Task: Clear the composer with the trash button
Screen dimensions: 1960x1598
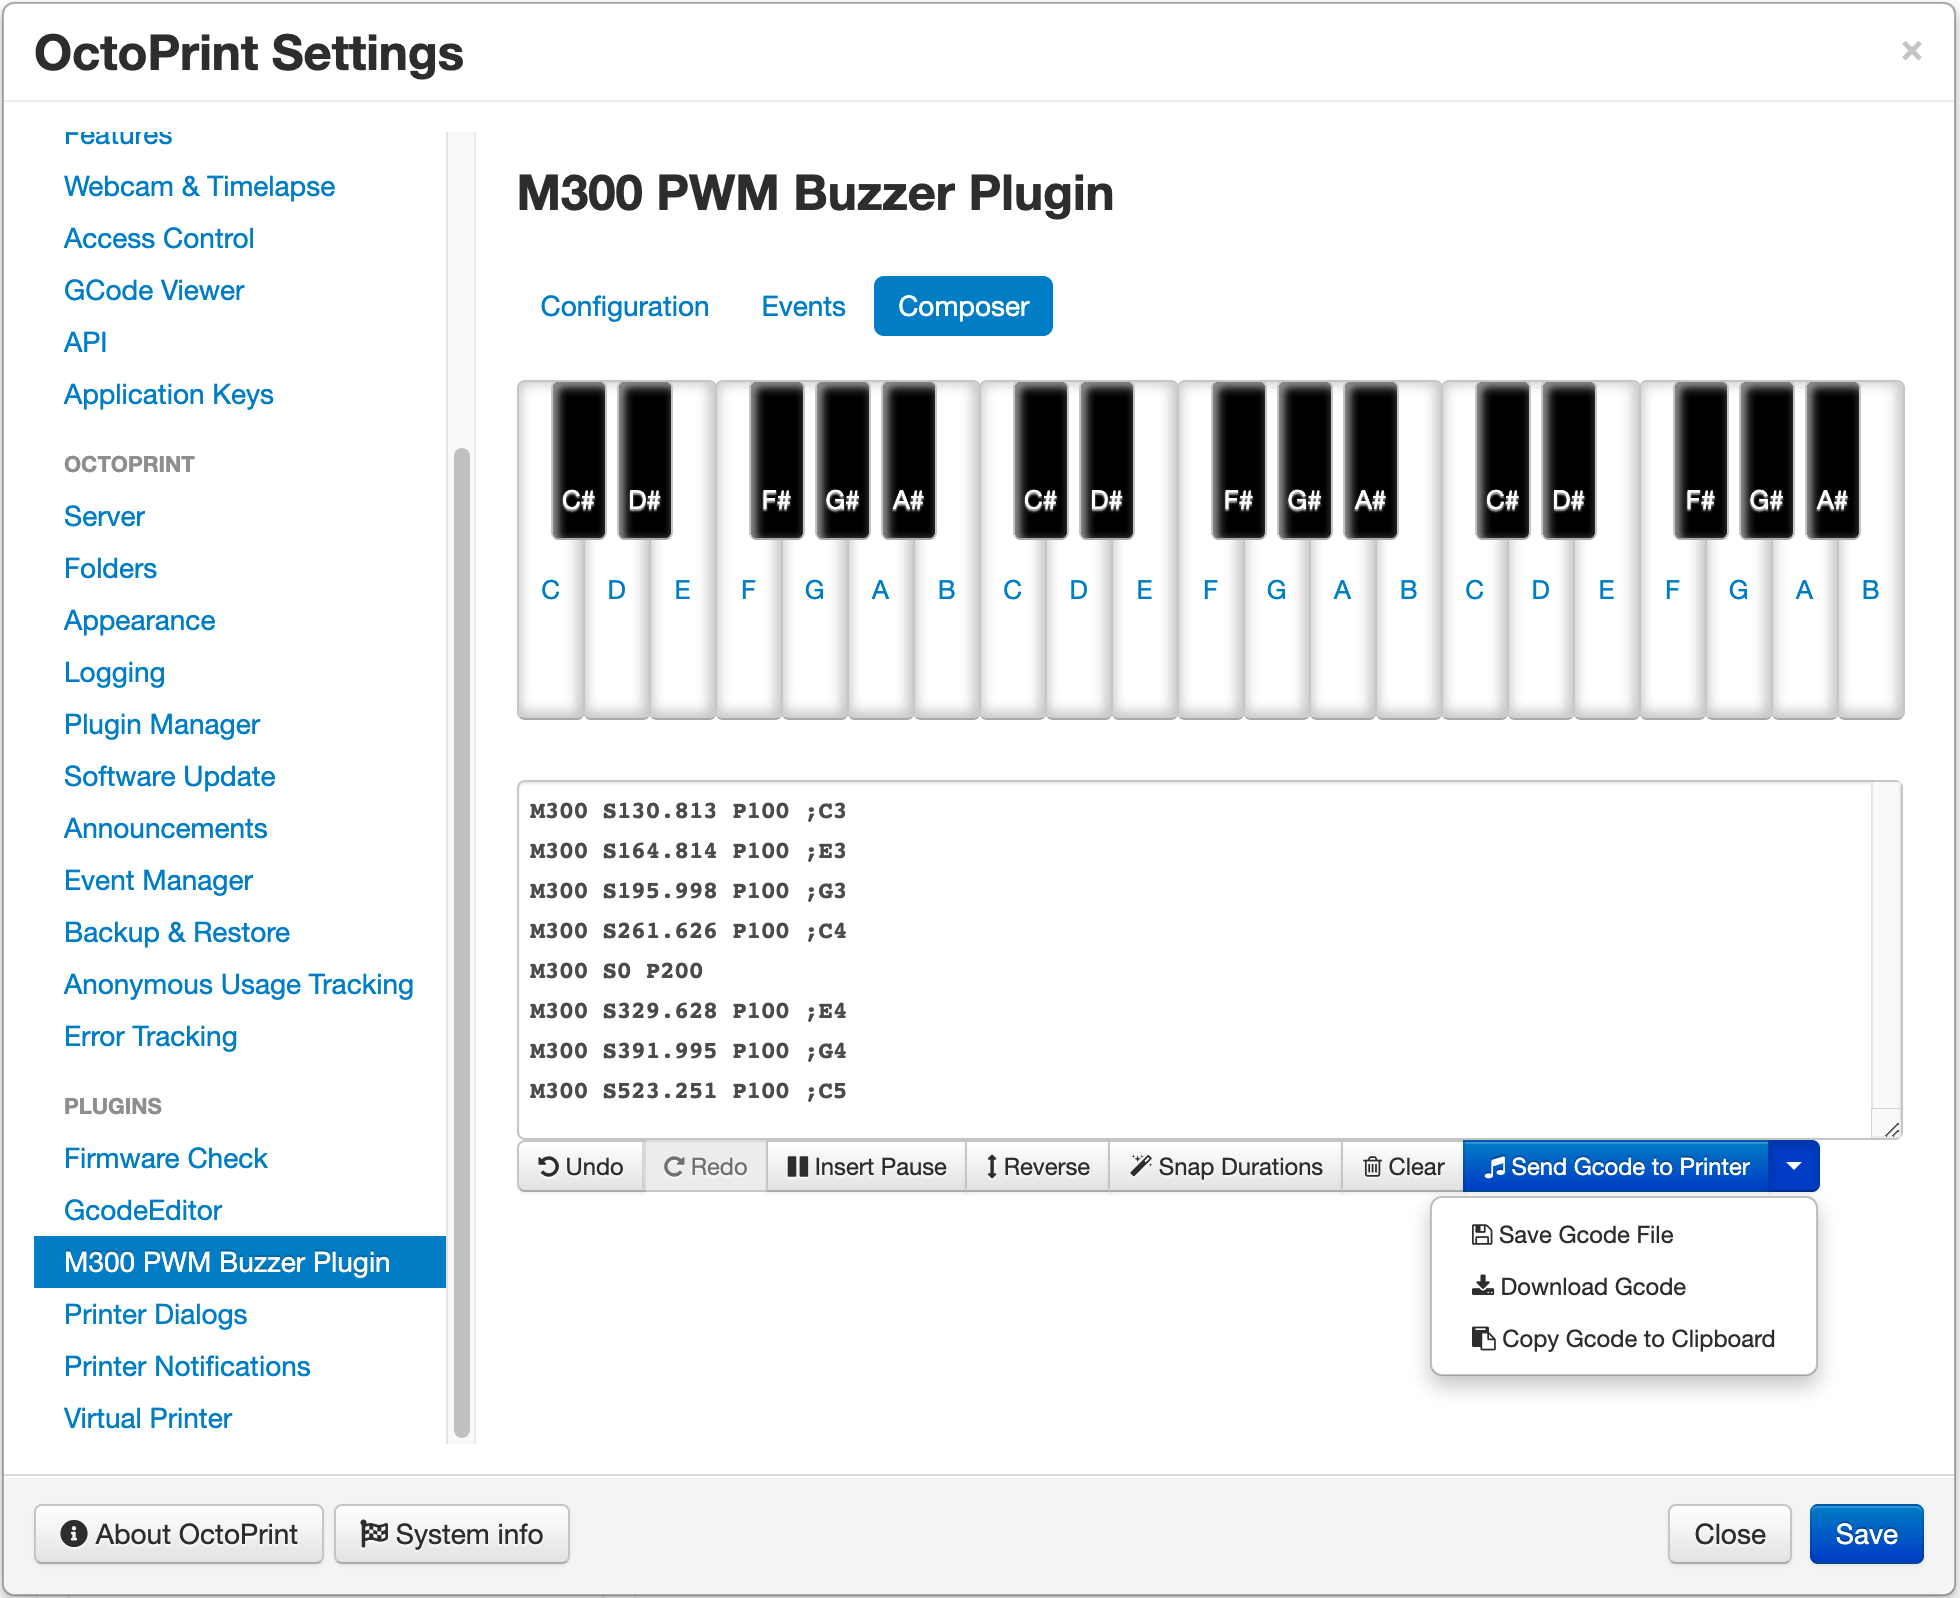Action: coord(1403,1166)
